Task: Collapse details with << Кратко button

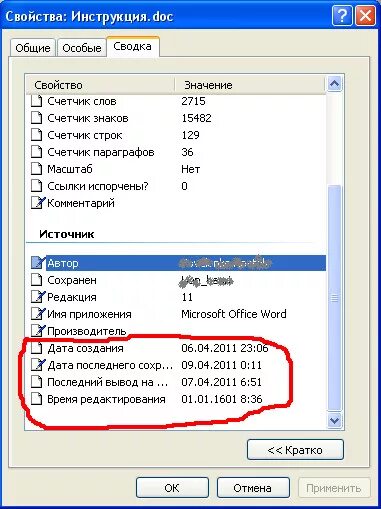Action: (x=295, y=450)
